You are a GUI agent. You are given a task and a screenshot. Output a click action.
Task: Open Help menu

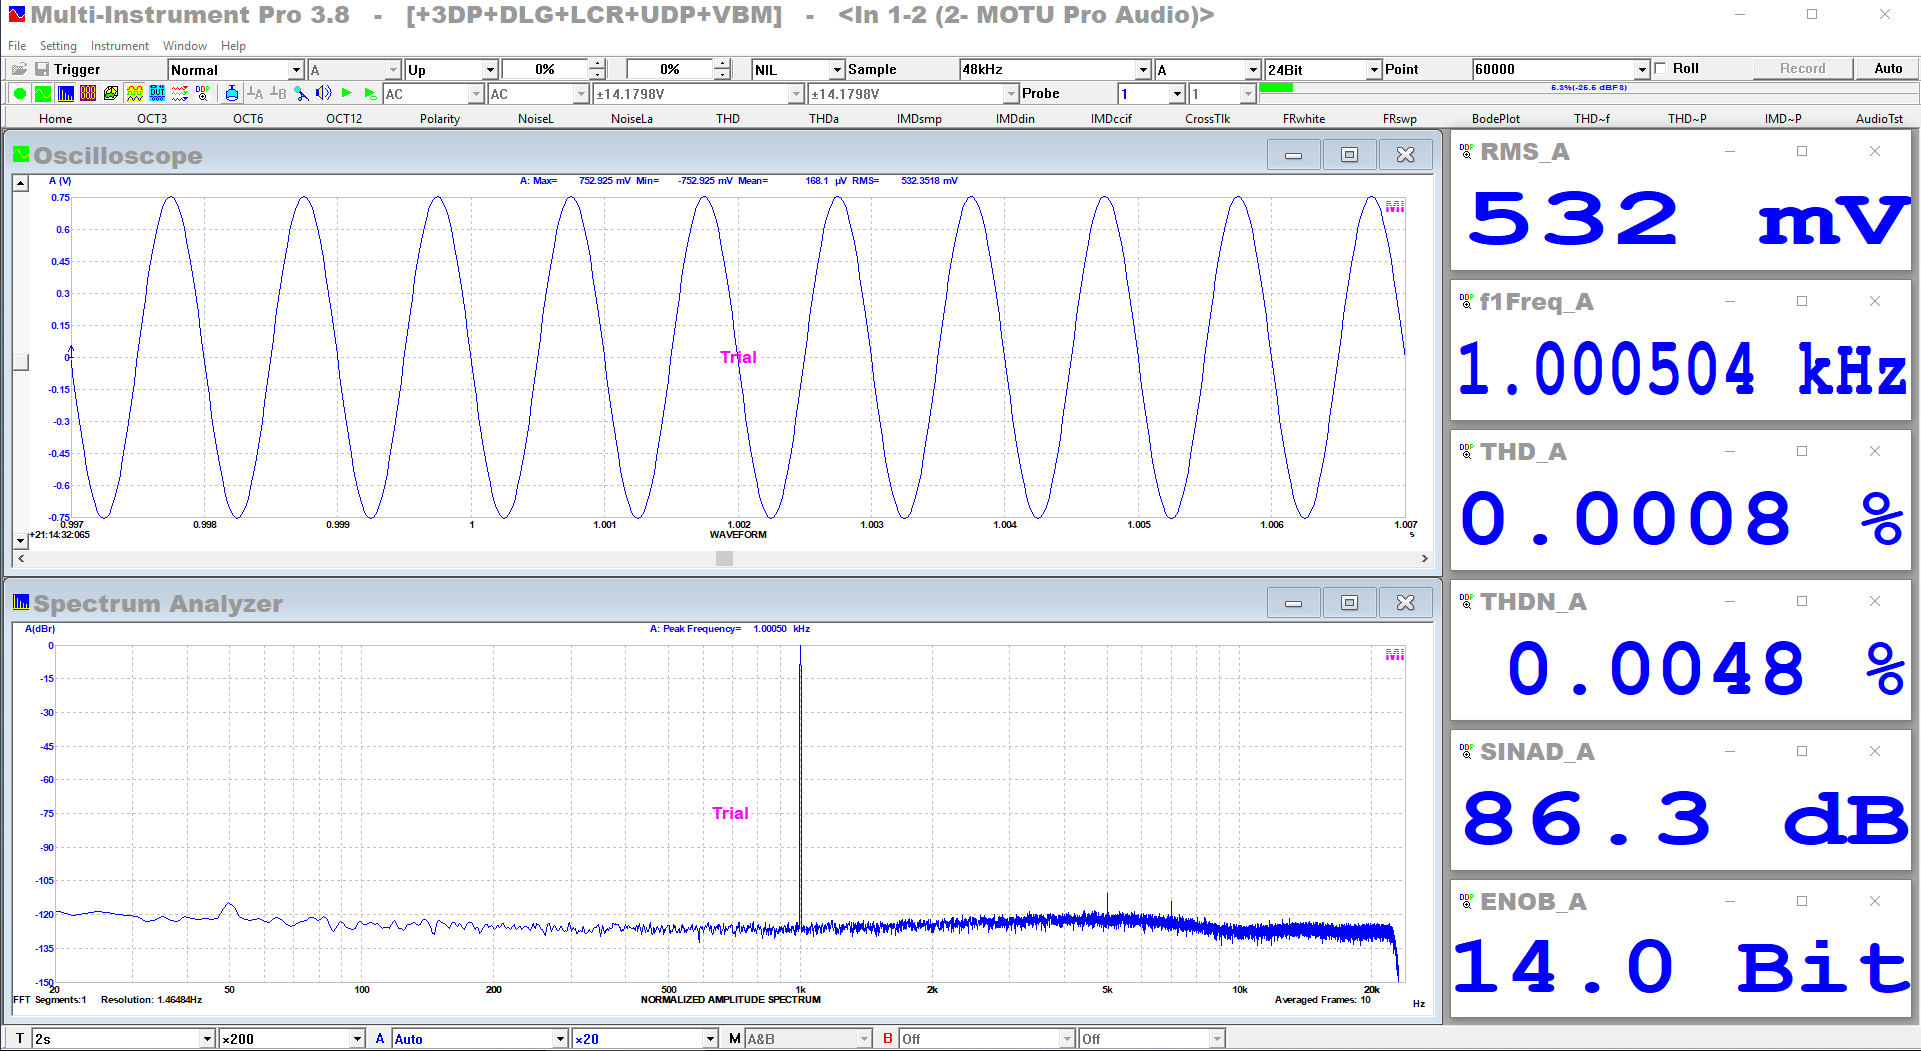point(233,46)
